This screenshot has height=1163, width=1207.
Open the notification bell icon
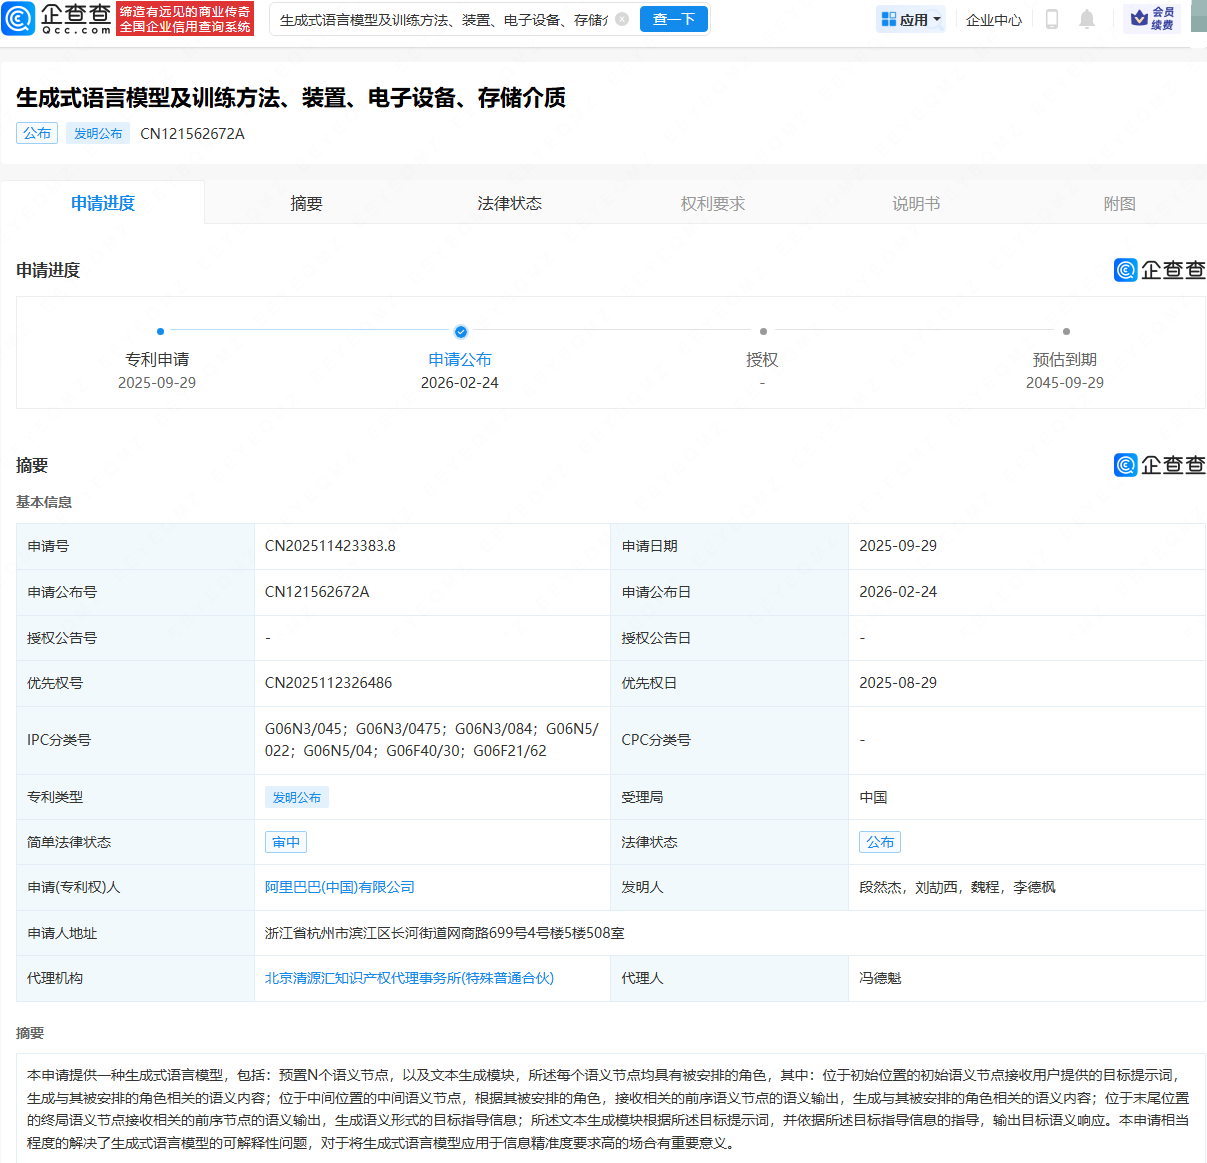click(x=1086, y=18)
